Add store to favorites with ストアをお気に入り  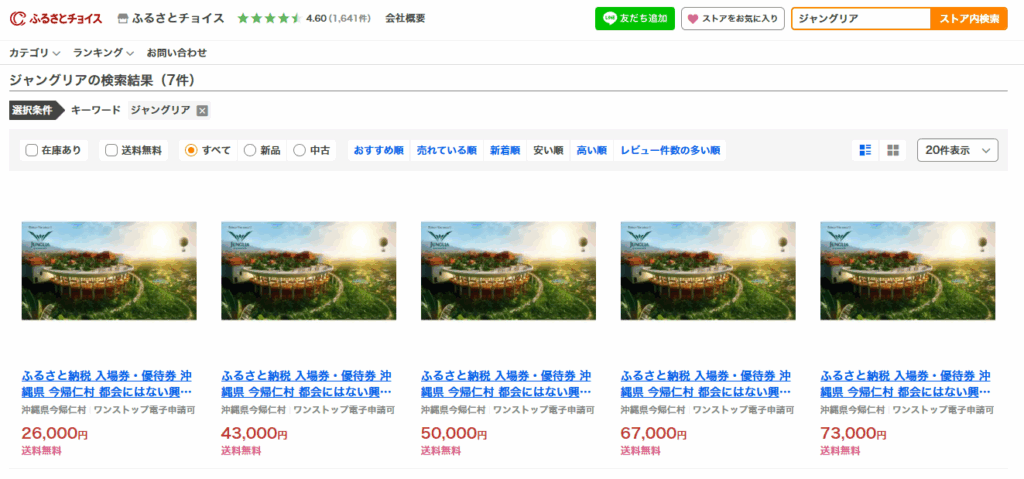point(733,19)
